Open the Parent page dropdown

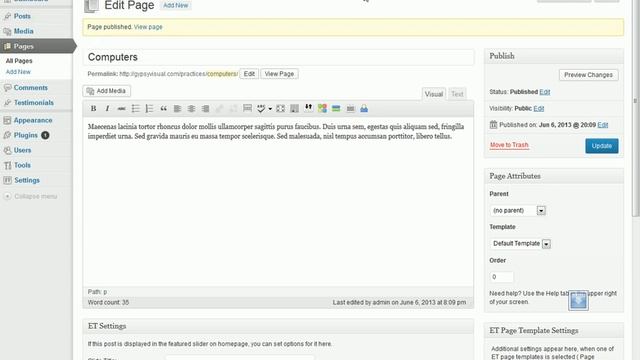pos(518,211)
